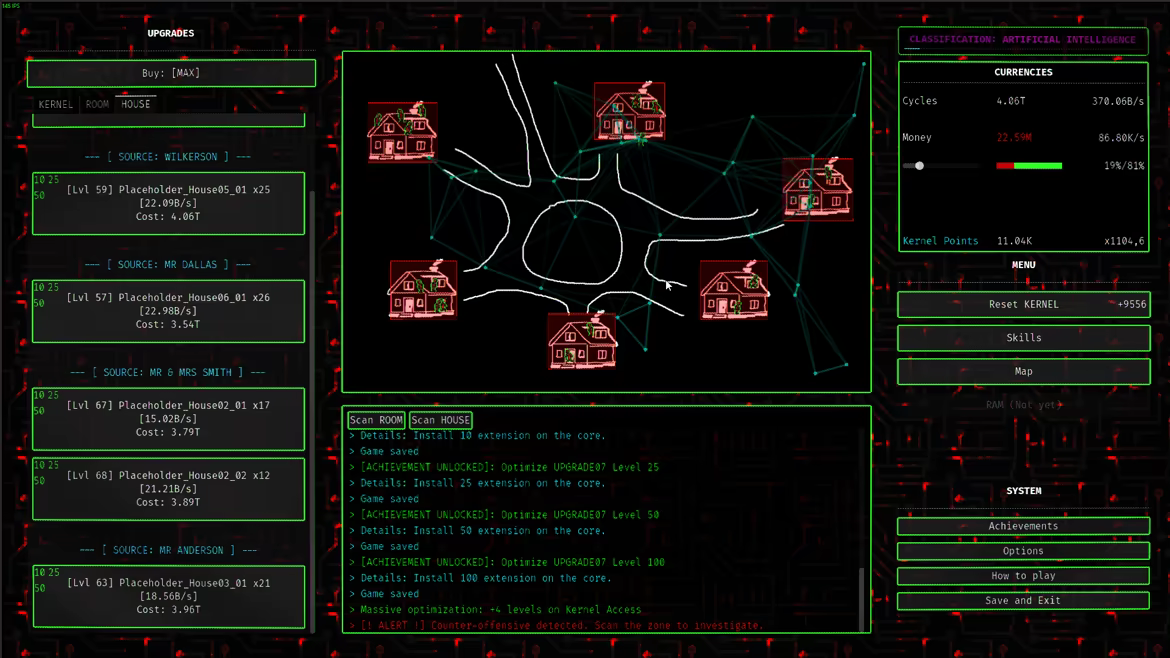
Task: Click the Scan HOUSE button
Action: 440,420
